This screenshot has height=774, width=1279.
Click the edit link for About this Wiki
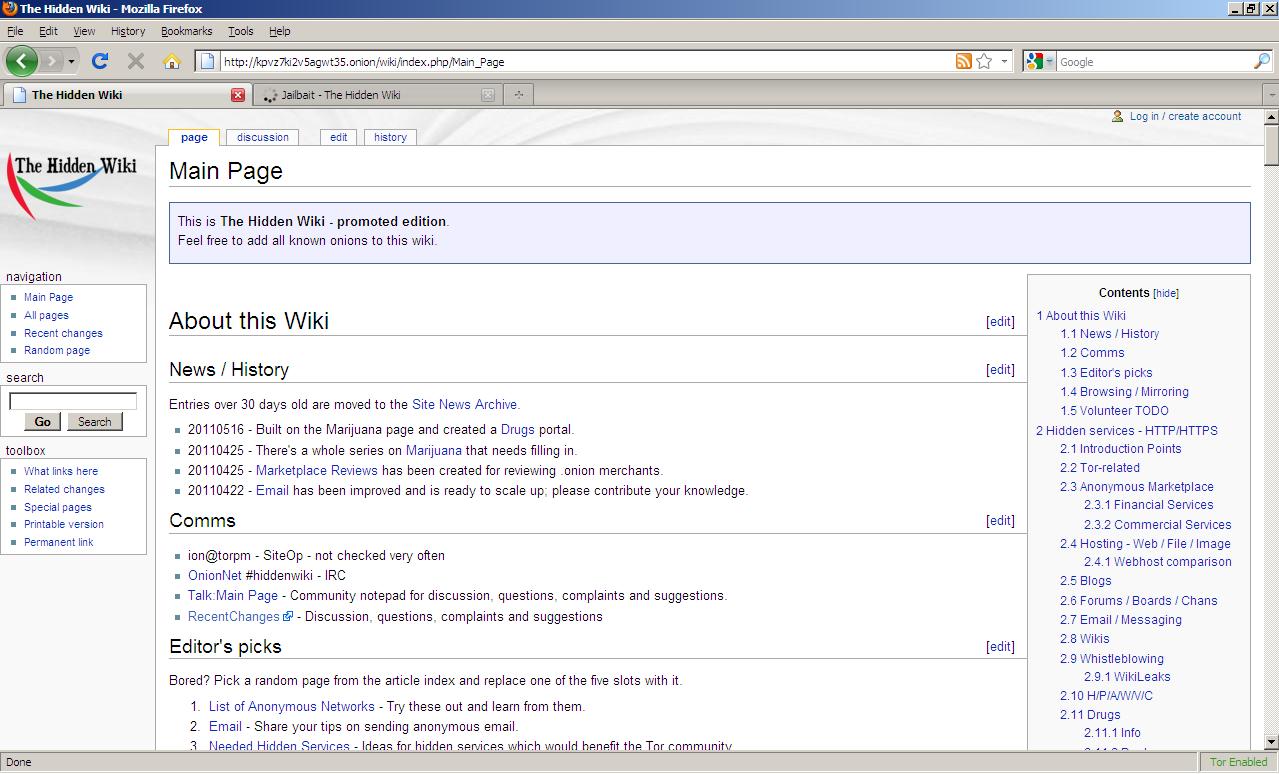click(1000, 322)
